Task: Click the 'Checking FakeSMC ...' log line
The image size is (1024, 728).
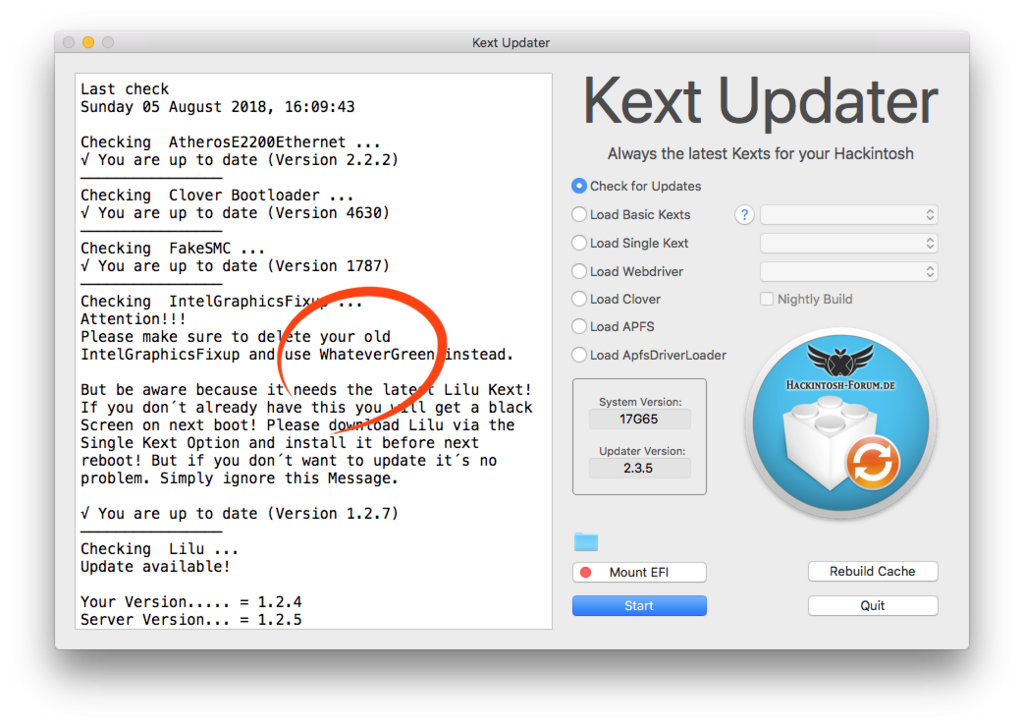Action: (172, 248)
